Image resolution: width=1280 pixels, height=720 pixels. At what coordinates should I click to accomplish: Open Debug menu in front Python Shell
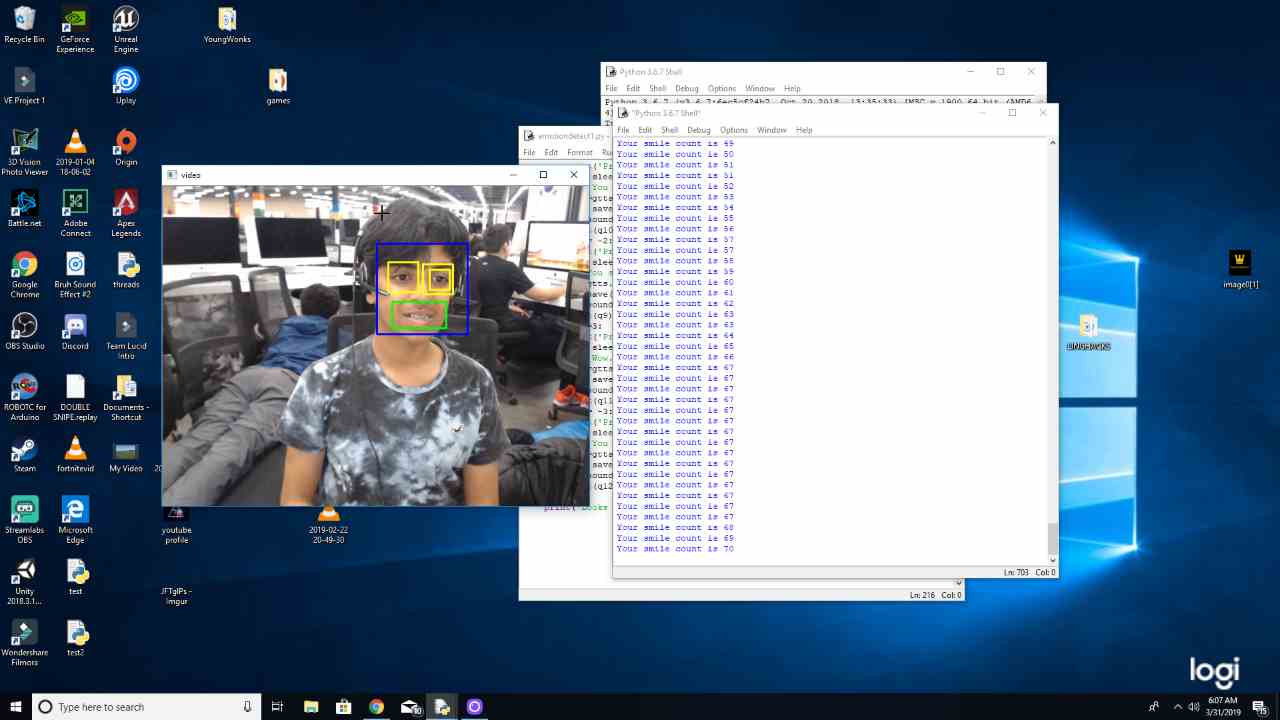click(699, 130)
